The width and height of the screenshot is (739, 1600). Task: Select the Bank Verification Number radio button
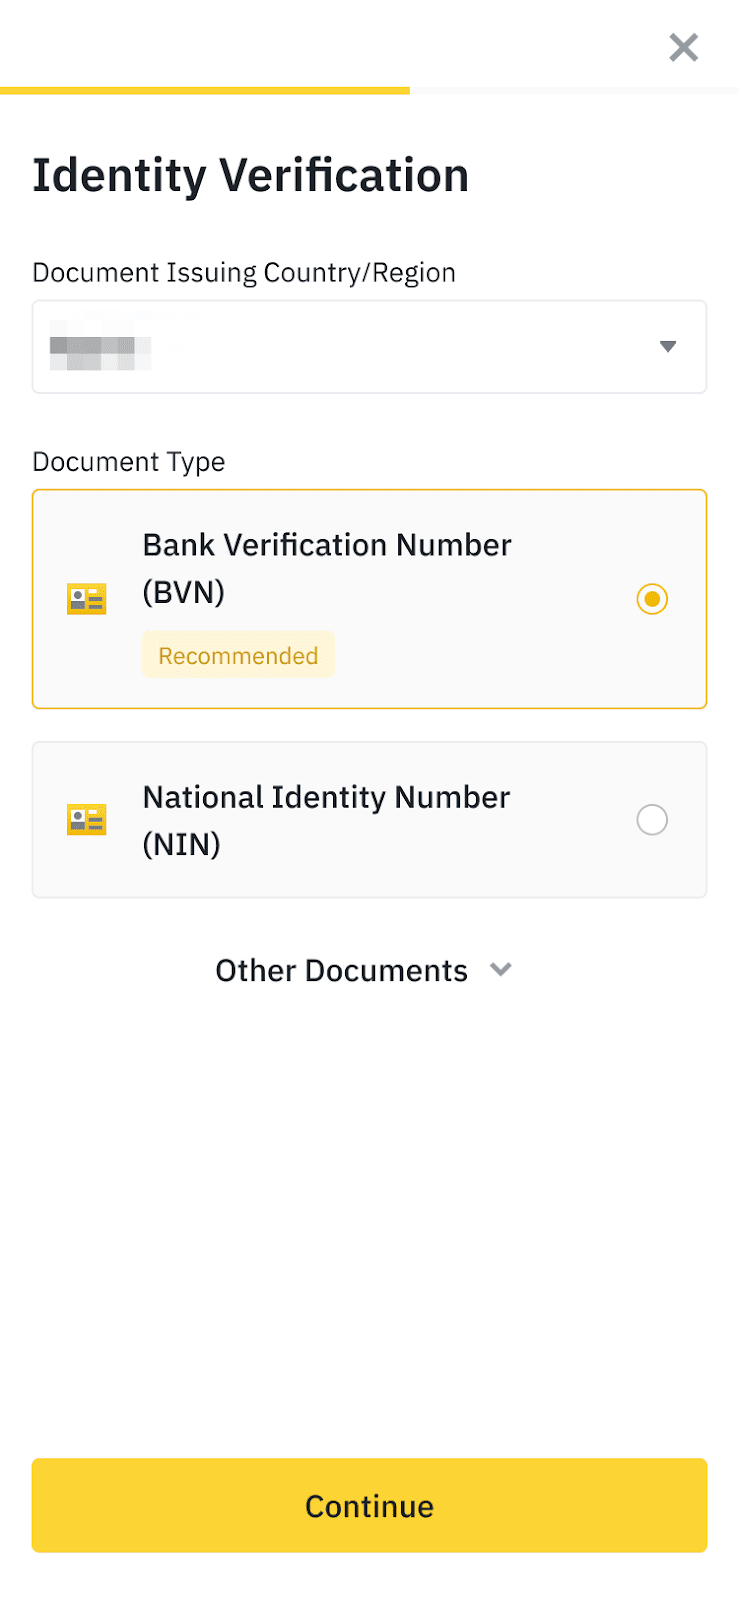click(652, 599)
